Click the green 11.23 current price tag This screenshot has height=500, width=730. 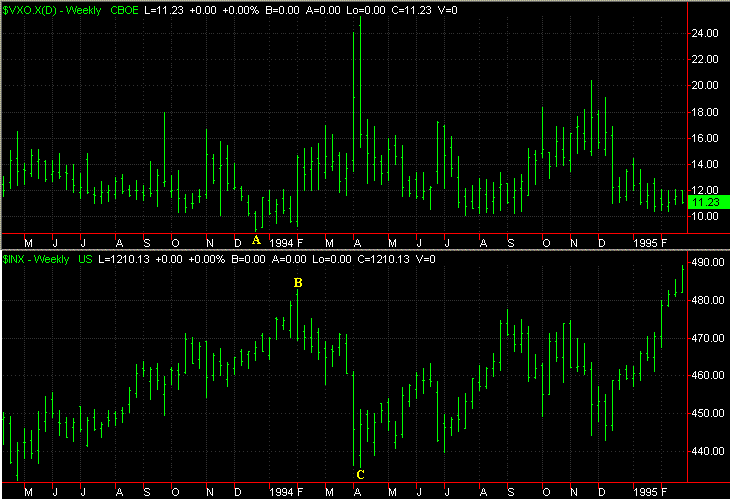click(x=706, y=201)
